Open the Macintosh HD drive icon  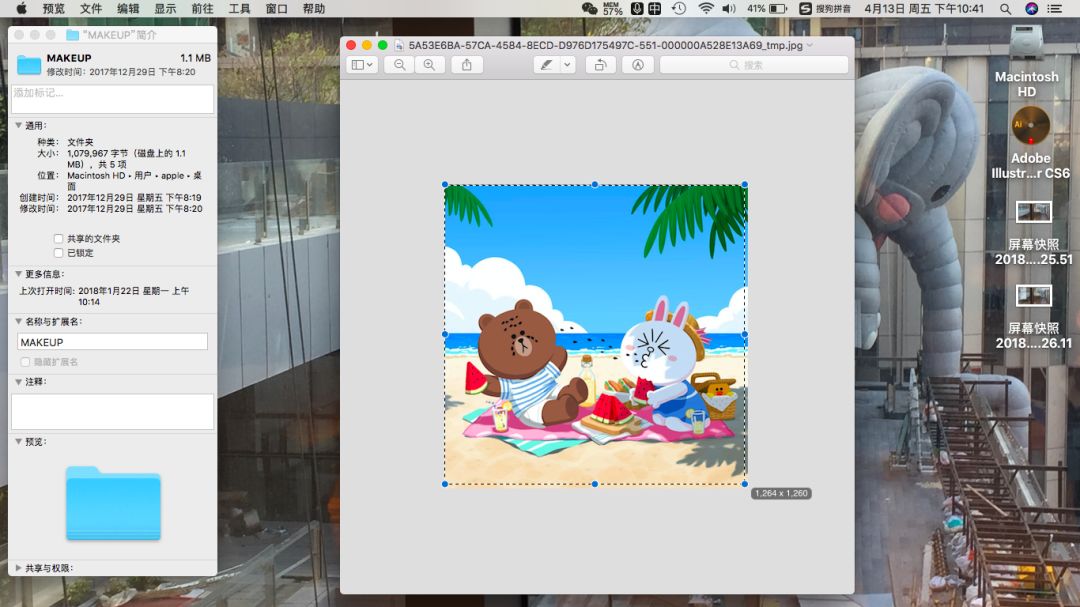point(1027,43)
